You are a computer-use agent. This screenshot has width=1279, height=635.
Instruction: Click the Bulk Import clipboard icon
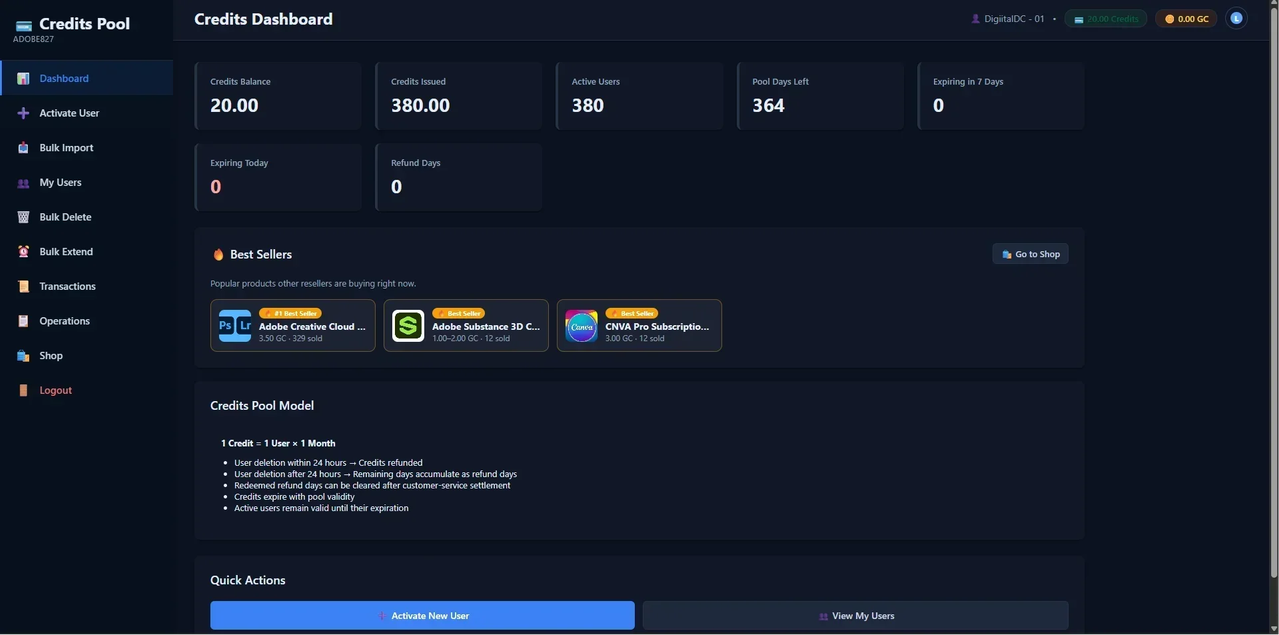[x=23, y=148]
